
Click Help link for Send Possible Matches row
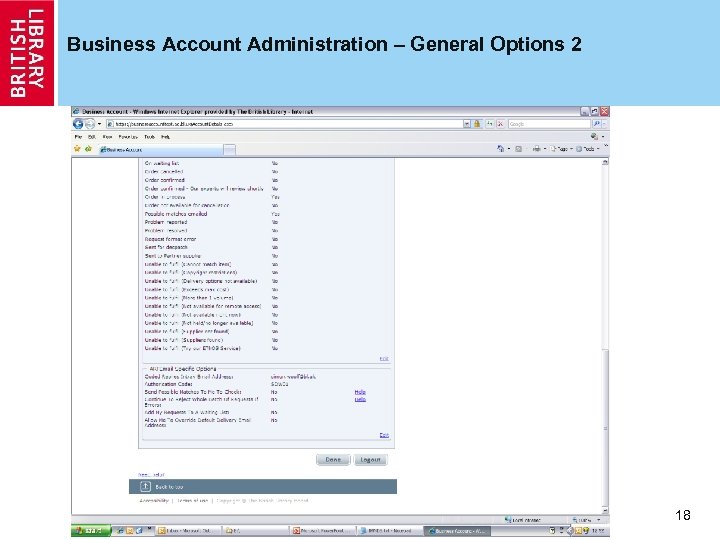pyautogui.click(x=360, y=392)
